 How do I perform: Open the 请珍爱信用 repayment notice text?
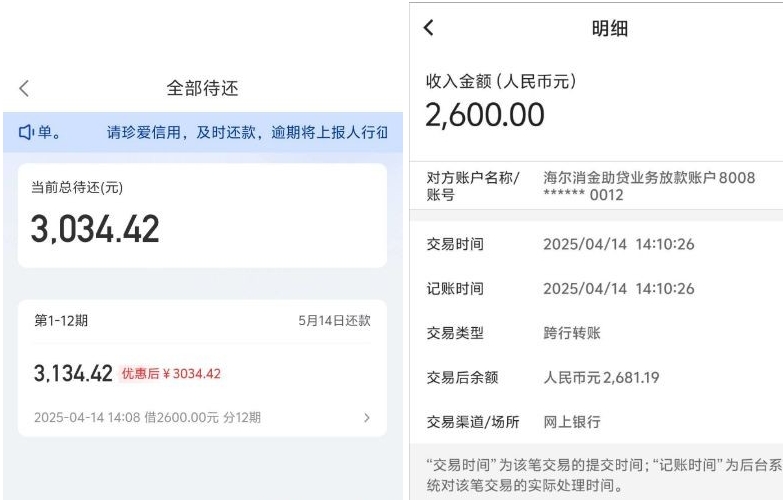247,133
